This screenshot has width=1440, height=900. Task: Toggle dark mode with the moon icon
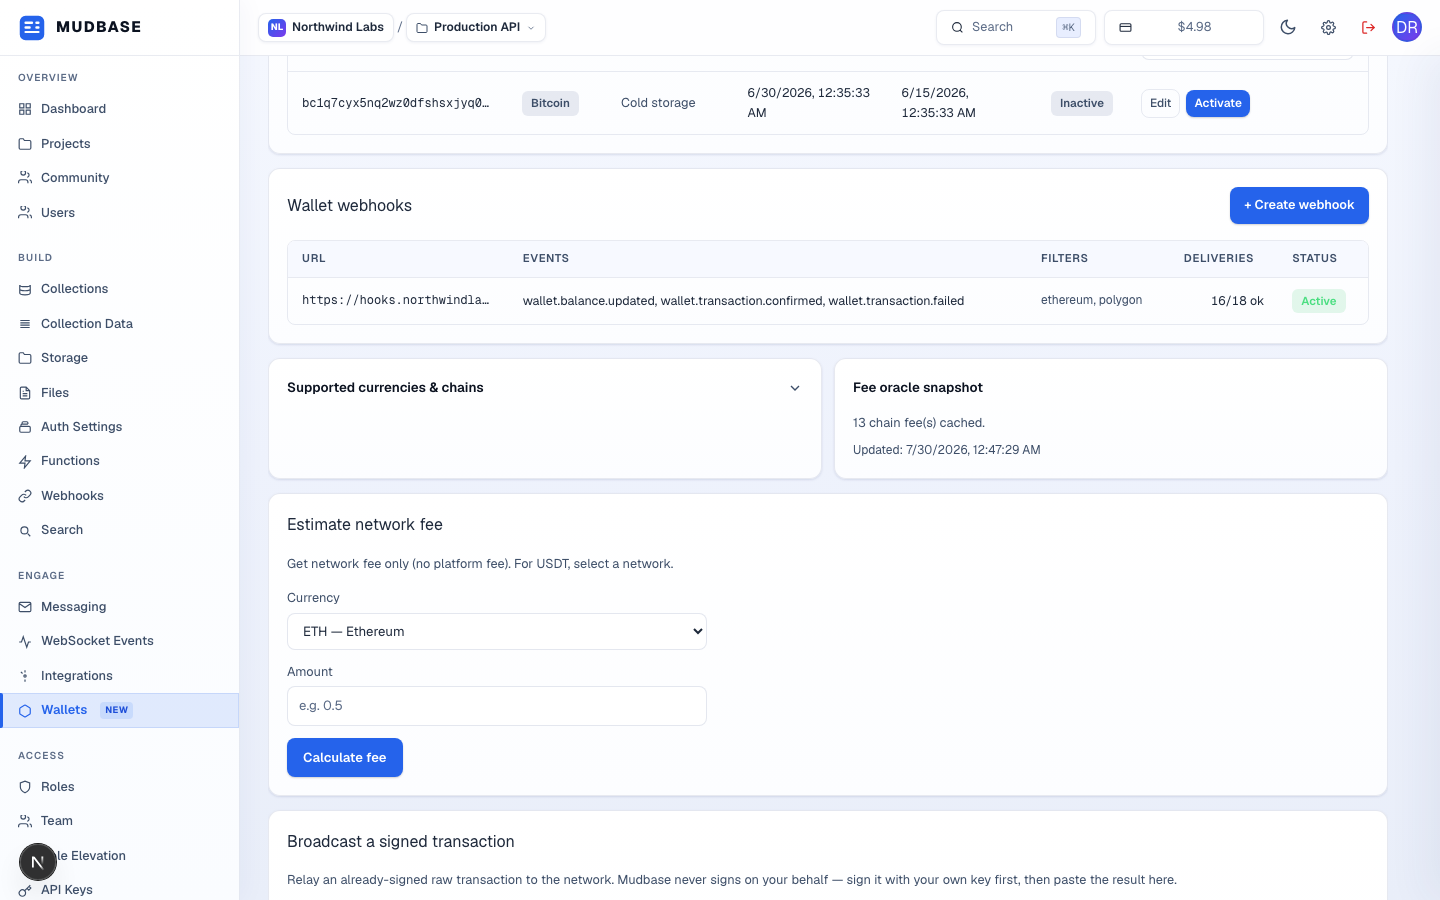(1288, 27)
